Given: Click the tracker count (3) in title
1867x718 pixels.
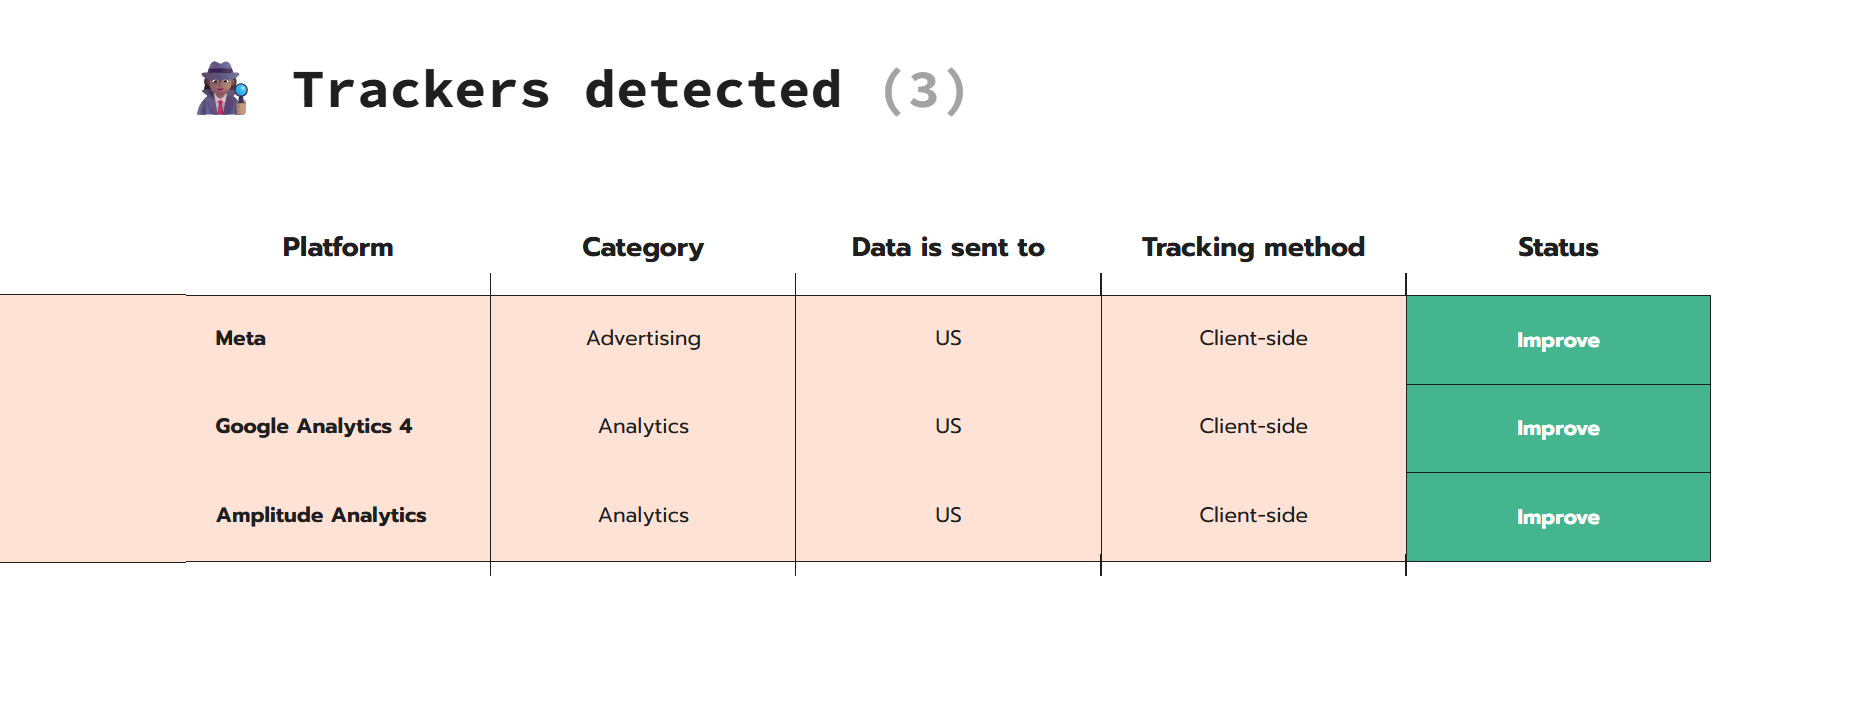Looking at the screenshot, I should [x=923, y=91].
